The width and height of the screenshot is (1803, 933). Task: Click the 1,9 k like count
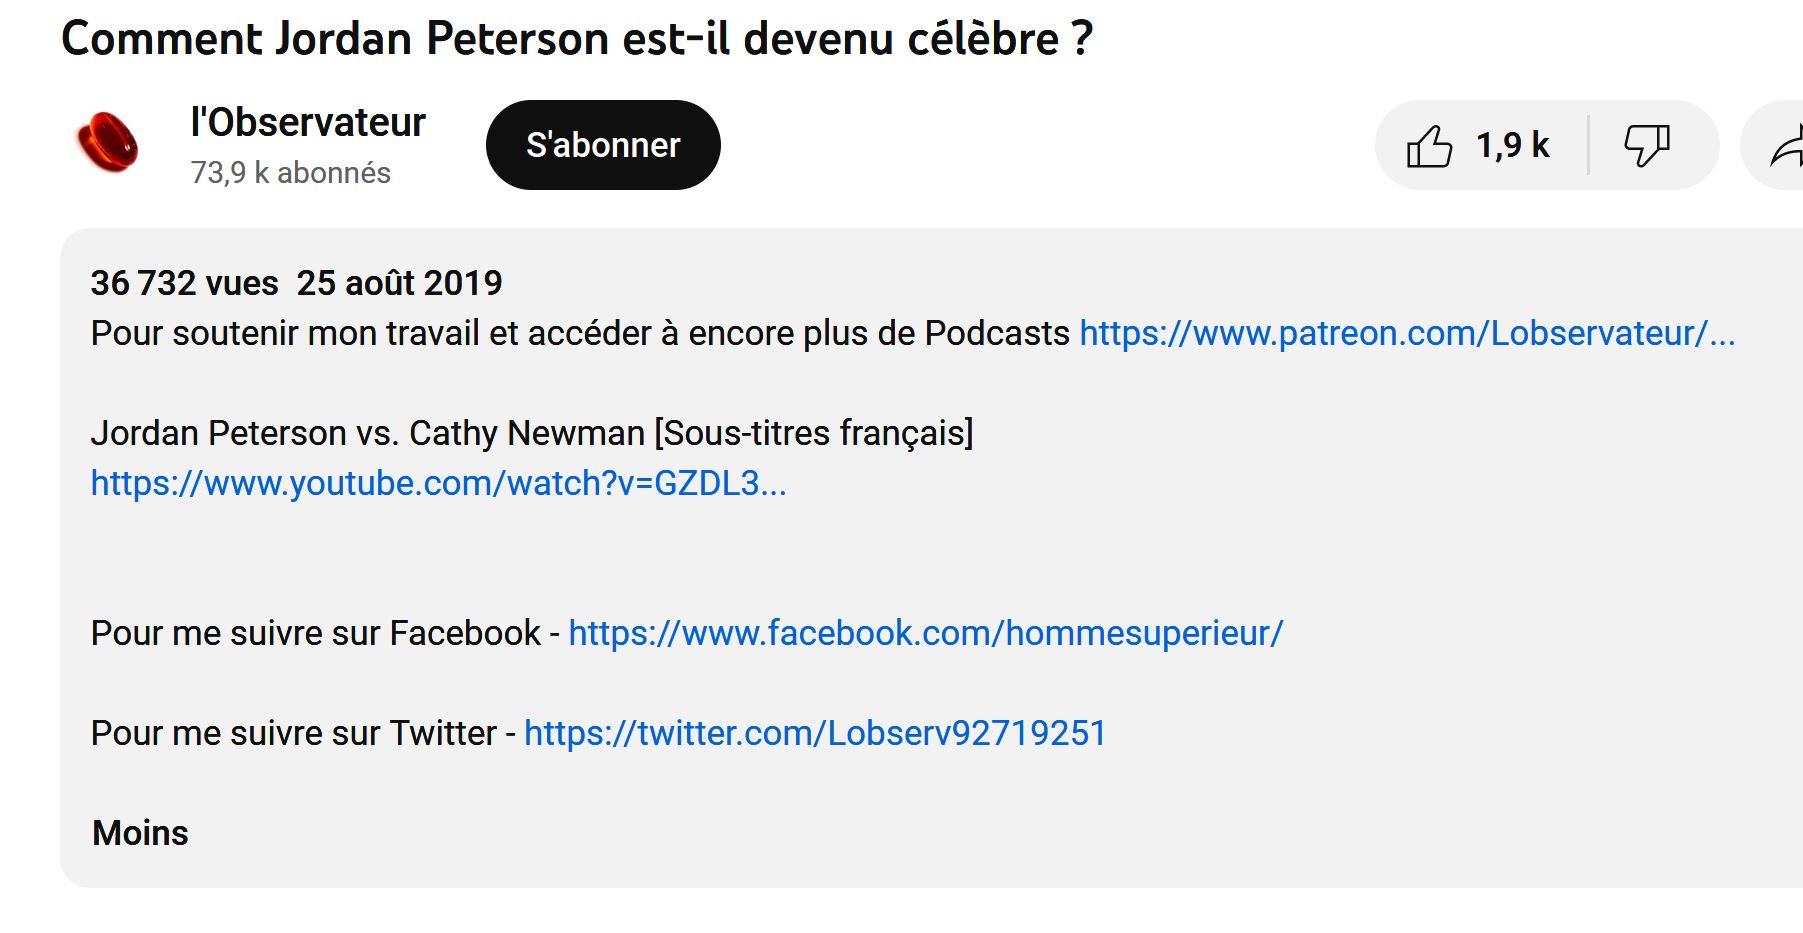pos(1512,146)
